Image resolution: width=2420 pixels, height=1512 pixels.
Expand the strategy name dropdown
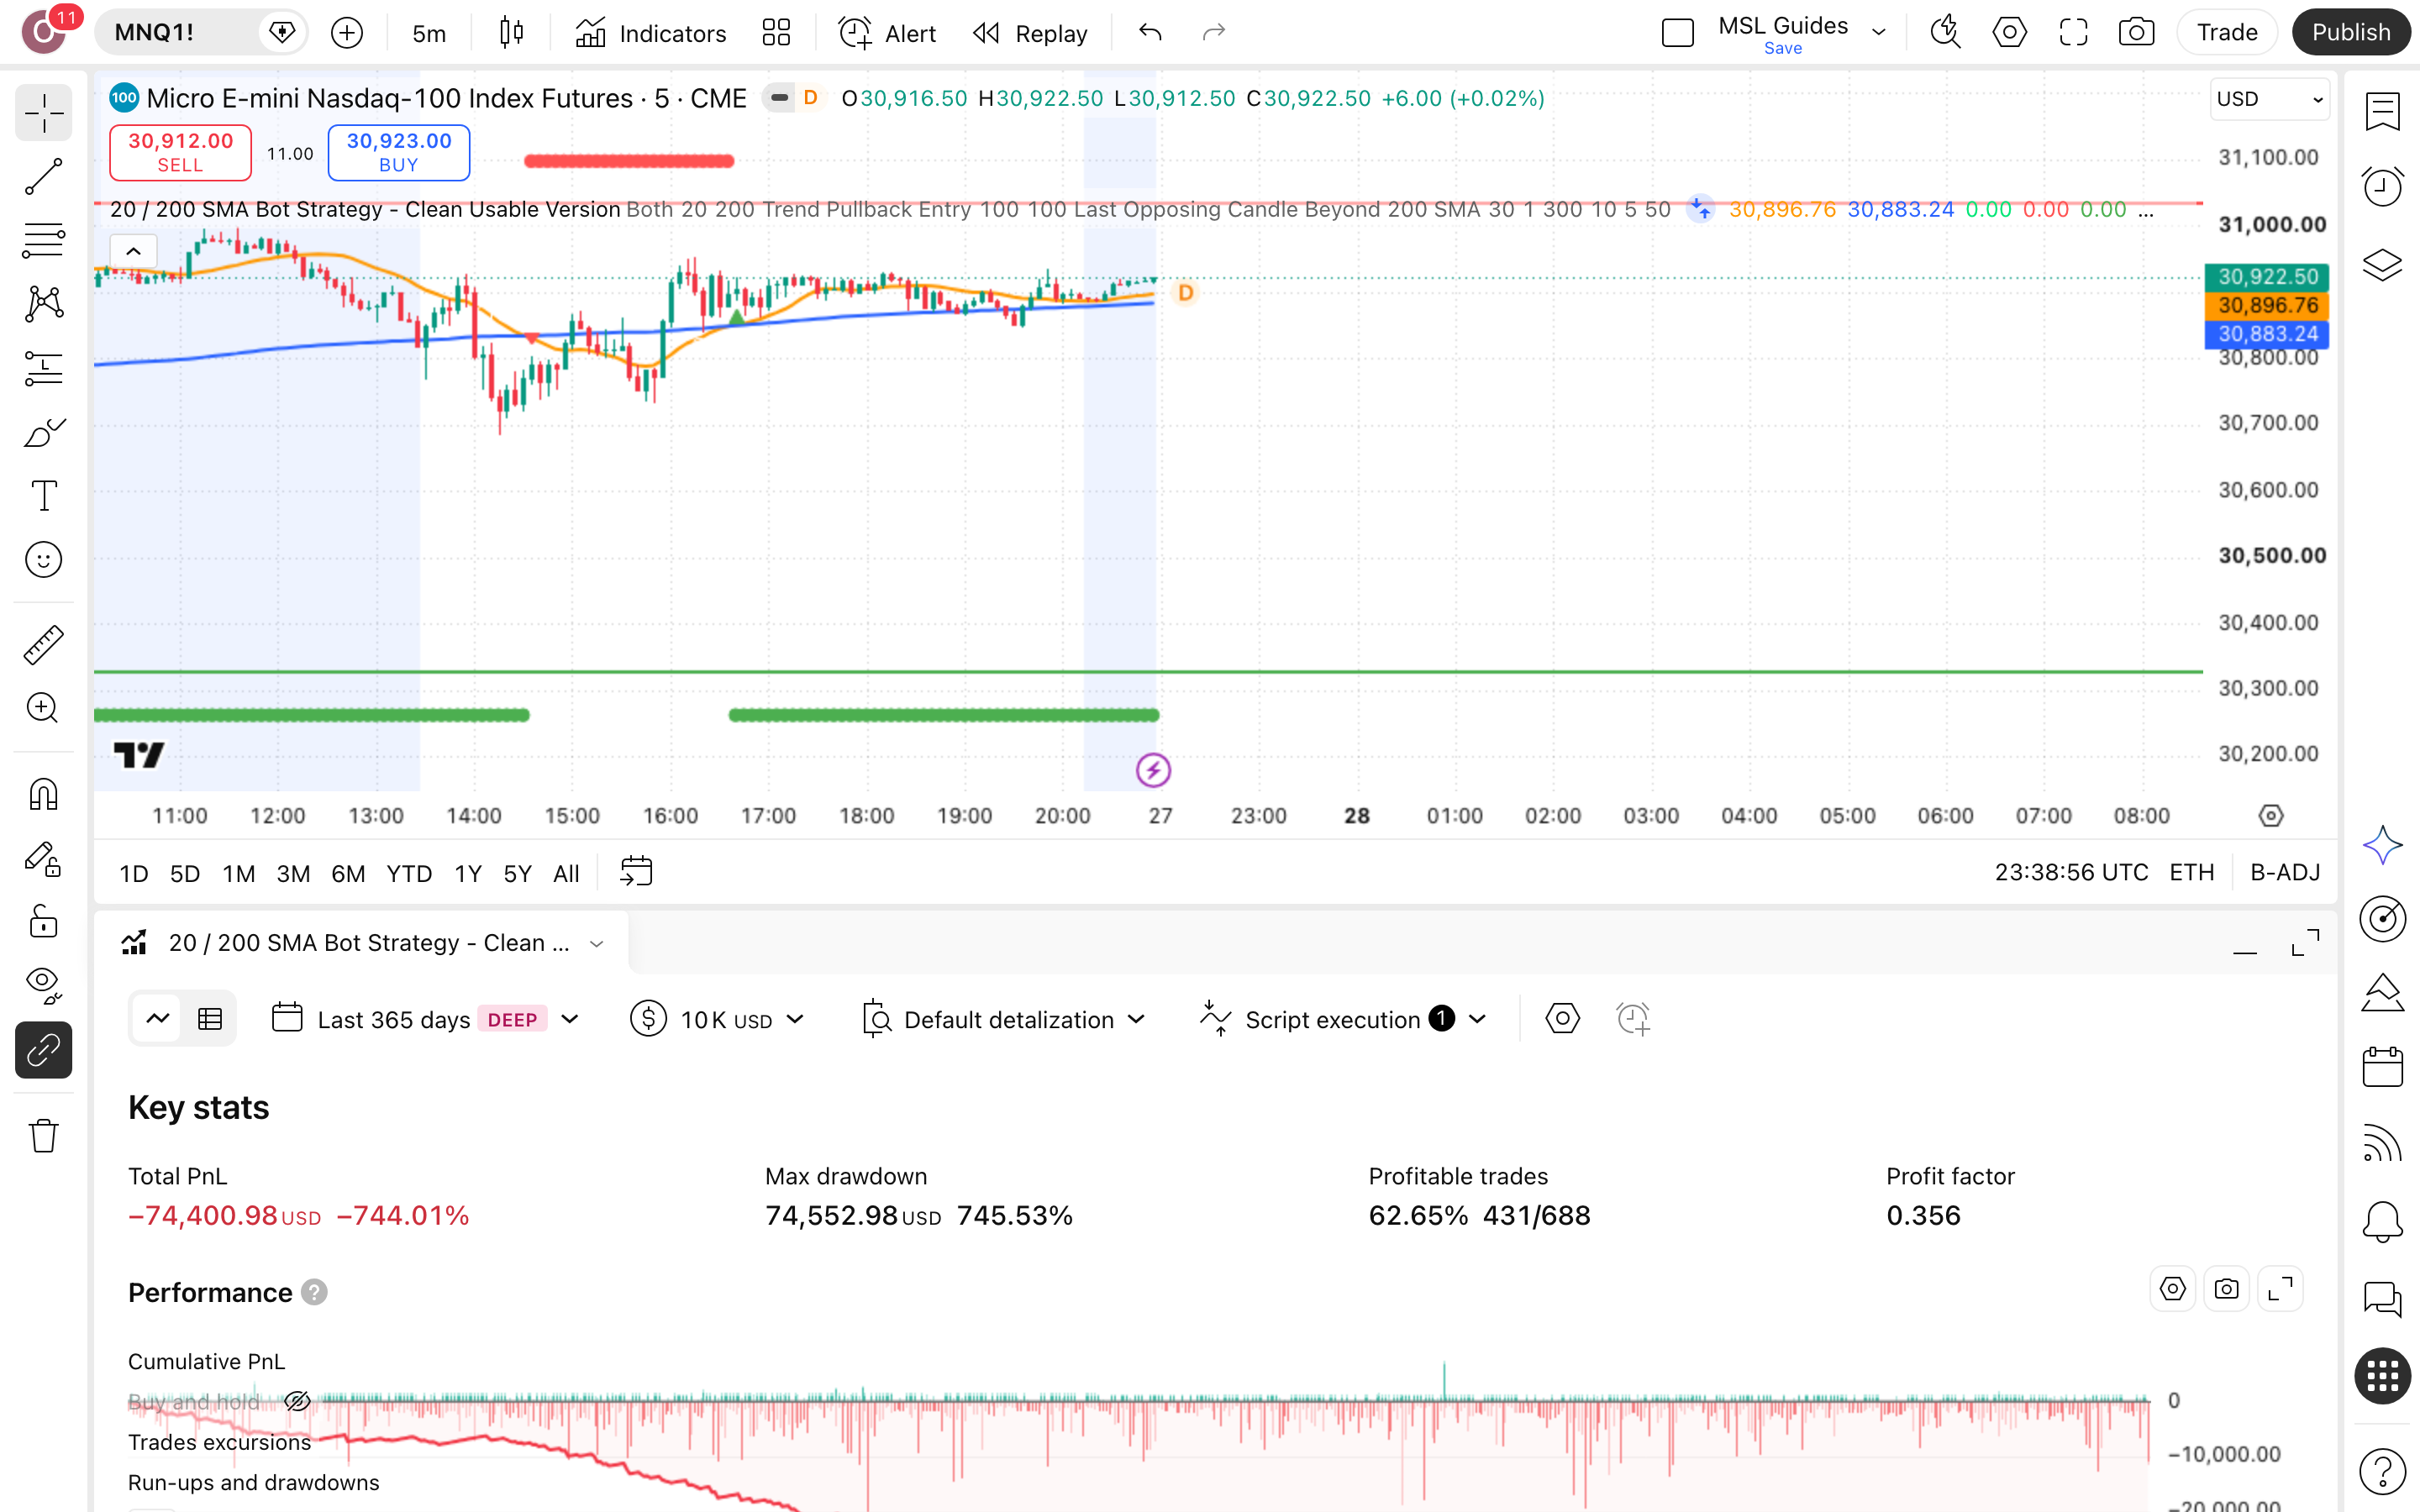(597, 943)
